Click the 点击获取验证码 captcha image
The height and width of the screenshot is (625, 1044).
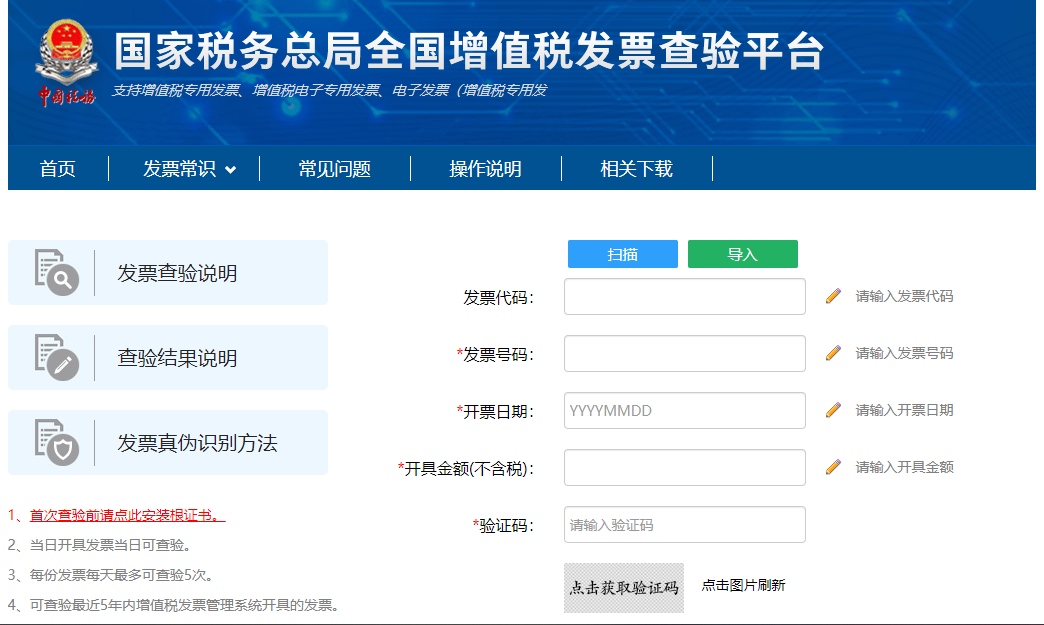tap(624, 588)
